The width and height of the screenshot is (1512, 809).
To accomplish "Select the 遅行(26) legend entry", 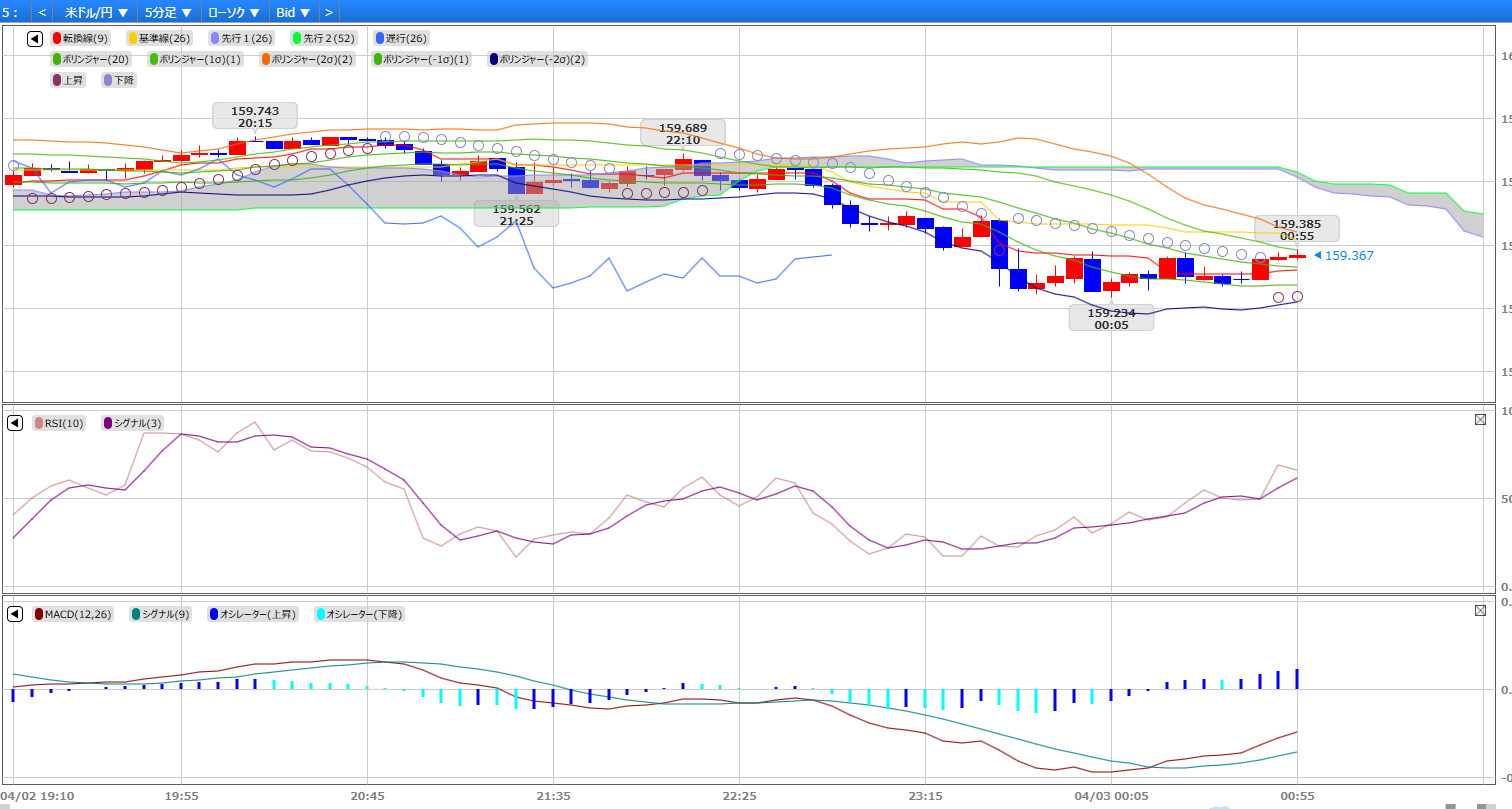I will [x=401, y=39].
